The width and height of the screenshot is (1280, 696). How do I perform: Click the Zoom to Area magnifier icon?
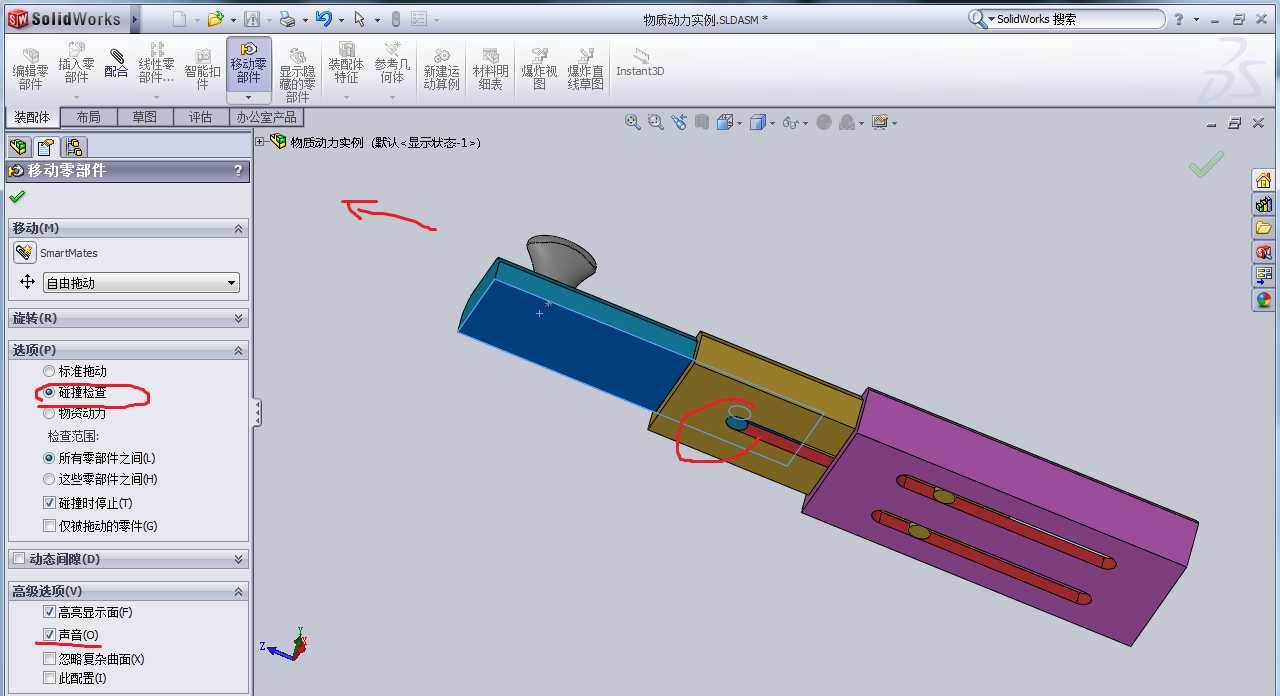tap(656, 122)
